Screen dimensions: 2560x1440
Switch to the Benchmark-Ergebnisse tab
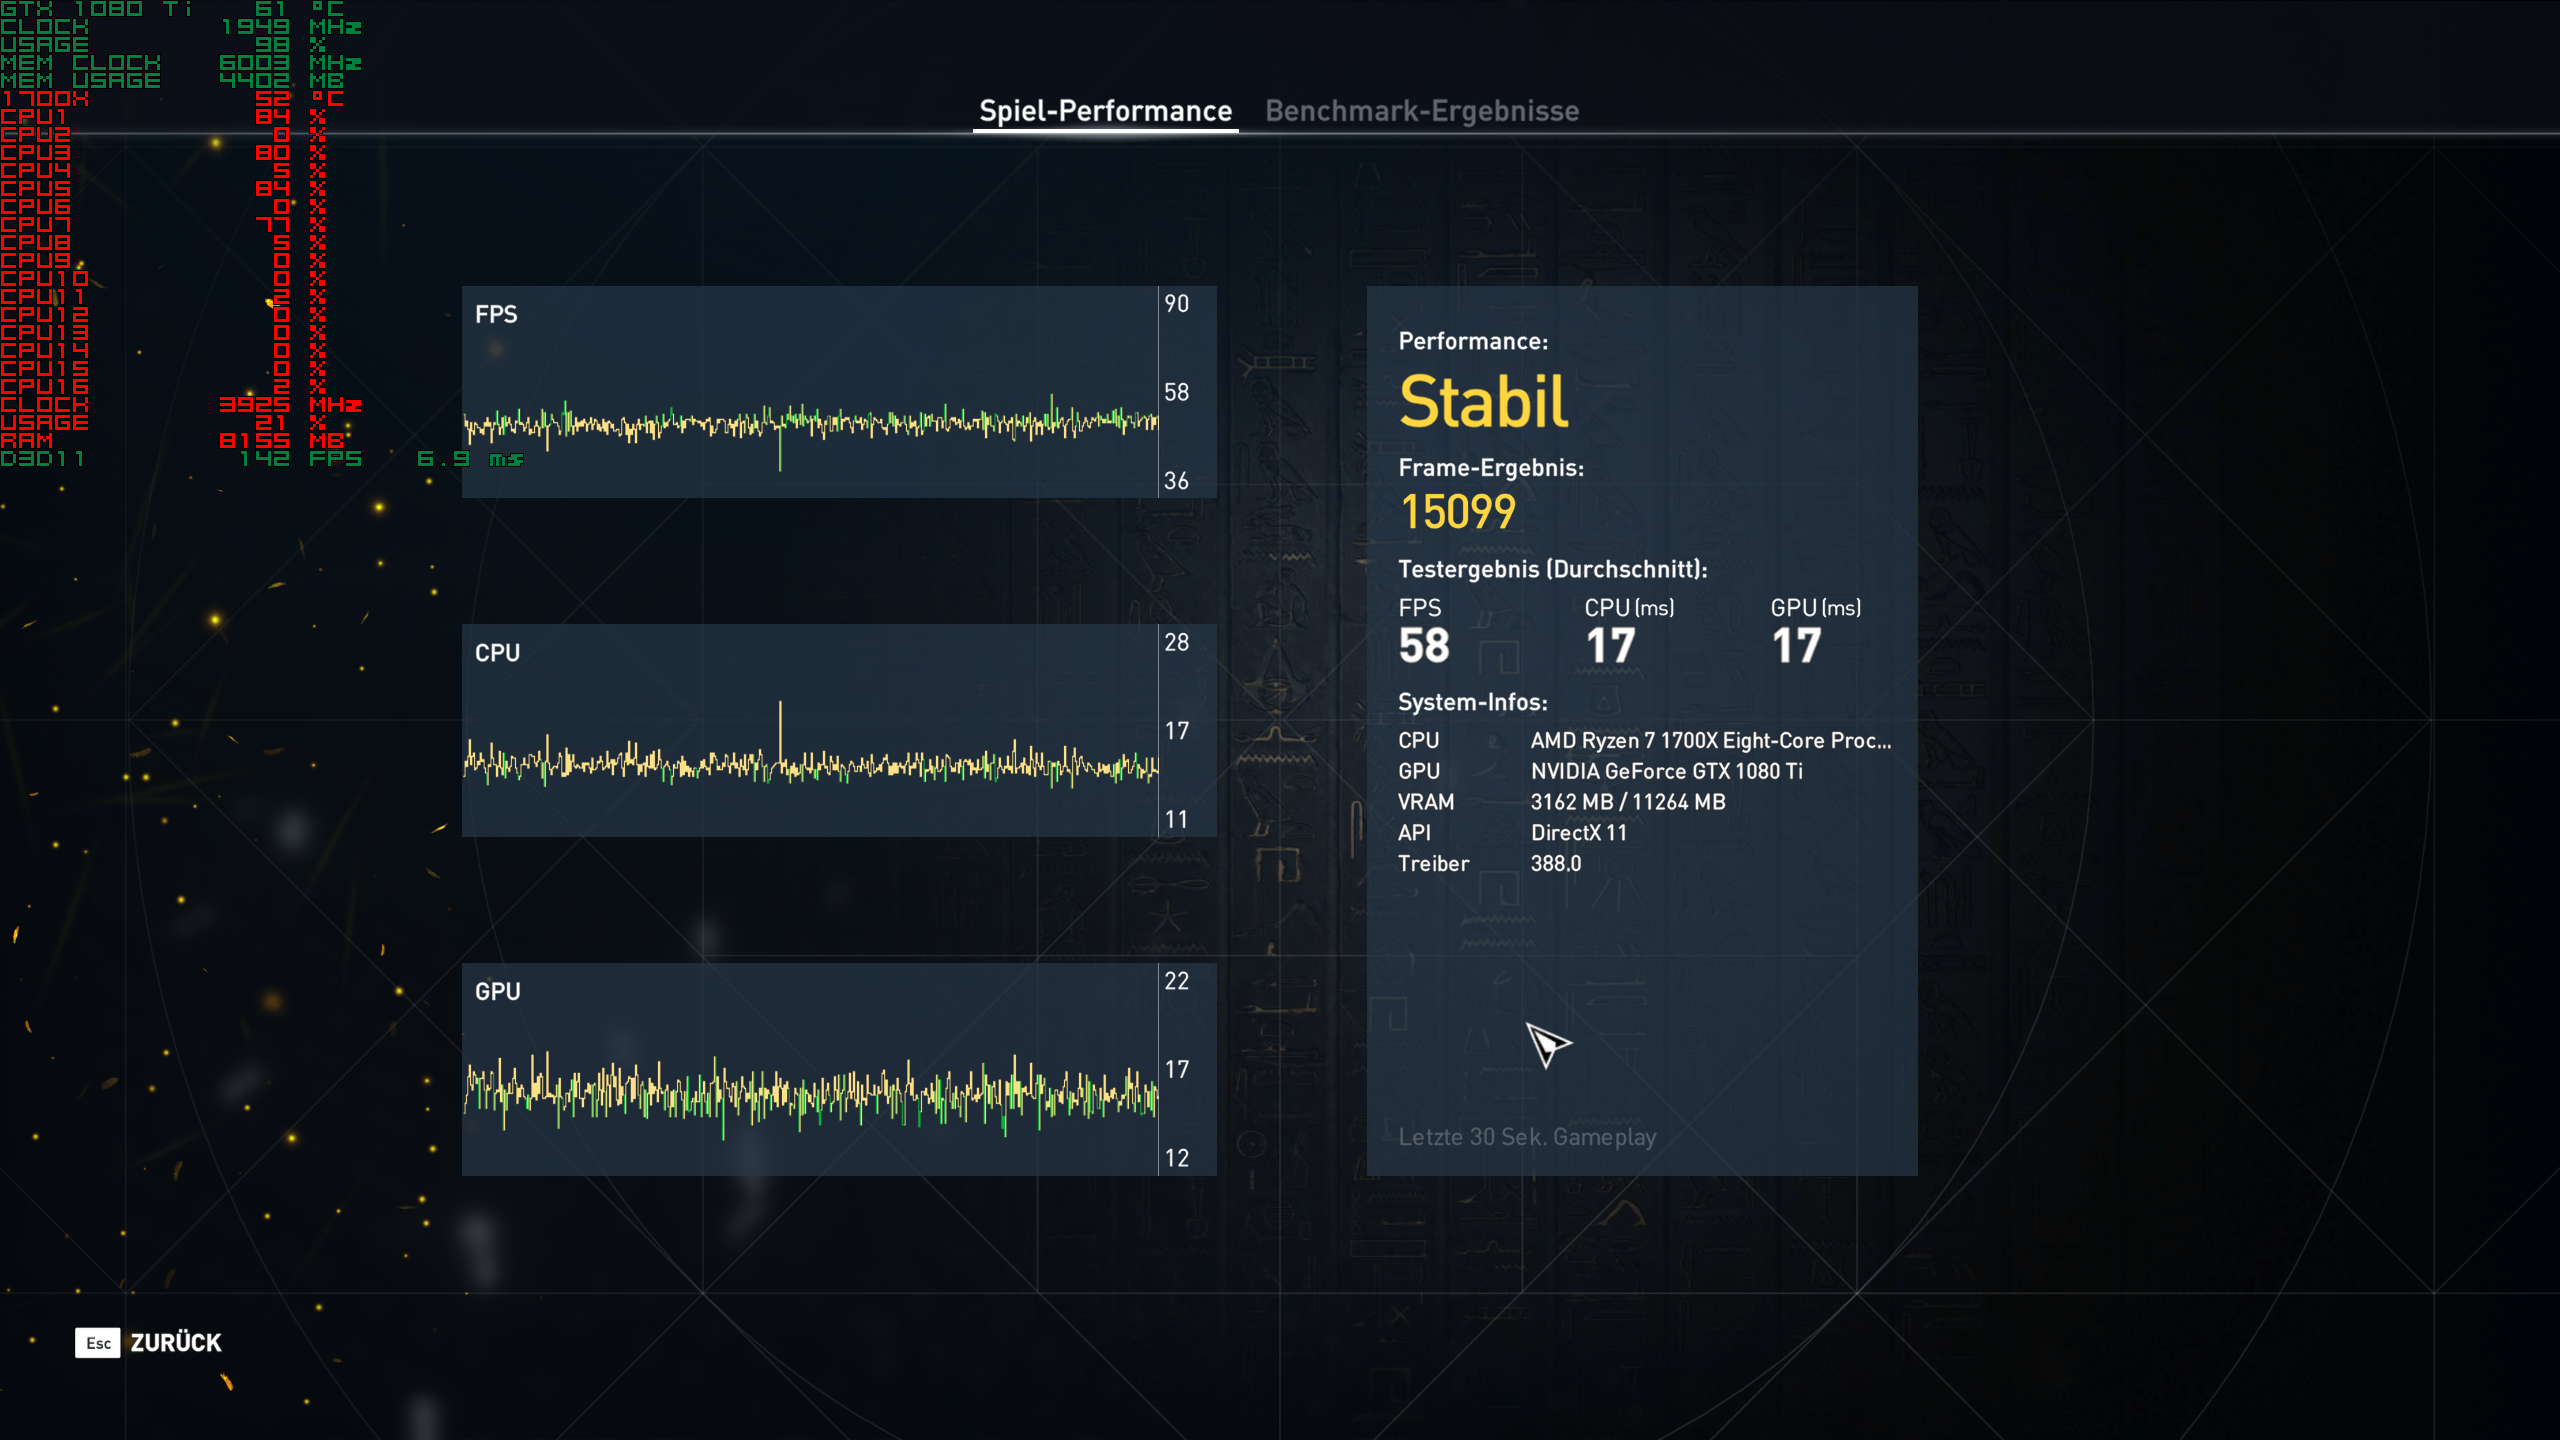(x=1421, y=111)
